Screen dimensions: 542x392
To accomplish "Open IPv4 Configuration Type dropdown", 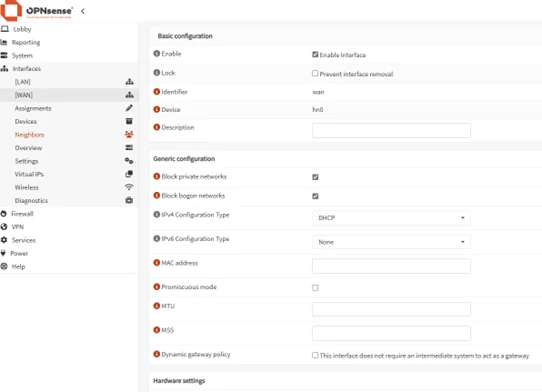I will (391, 218).
